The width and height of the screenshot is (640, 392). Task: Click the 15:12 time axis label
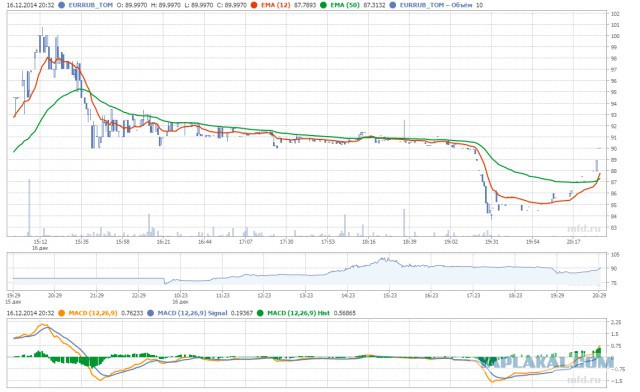[40, 242]
